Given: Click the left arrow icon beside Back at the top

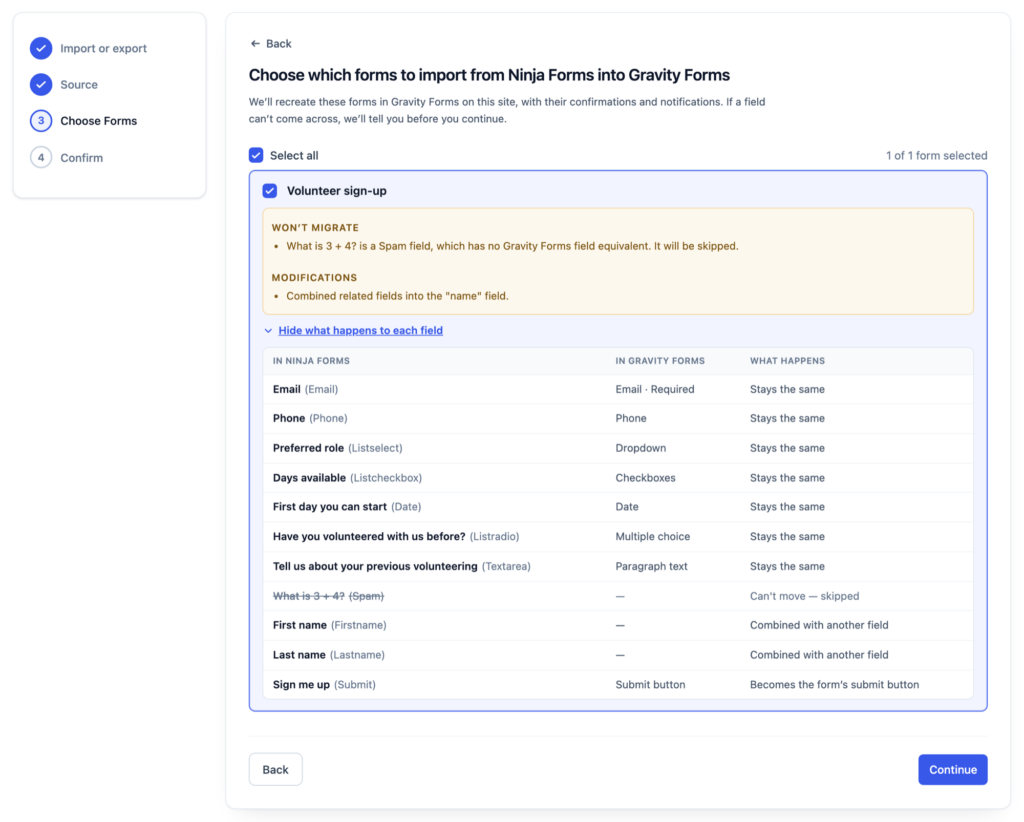Looking at the screenshot, I should coord(255,44).
